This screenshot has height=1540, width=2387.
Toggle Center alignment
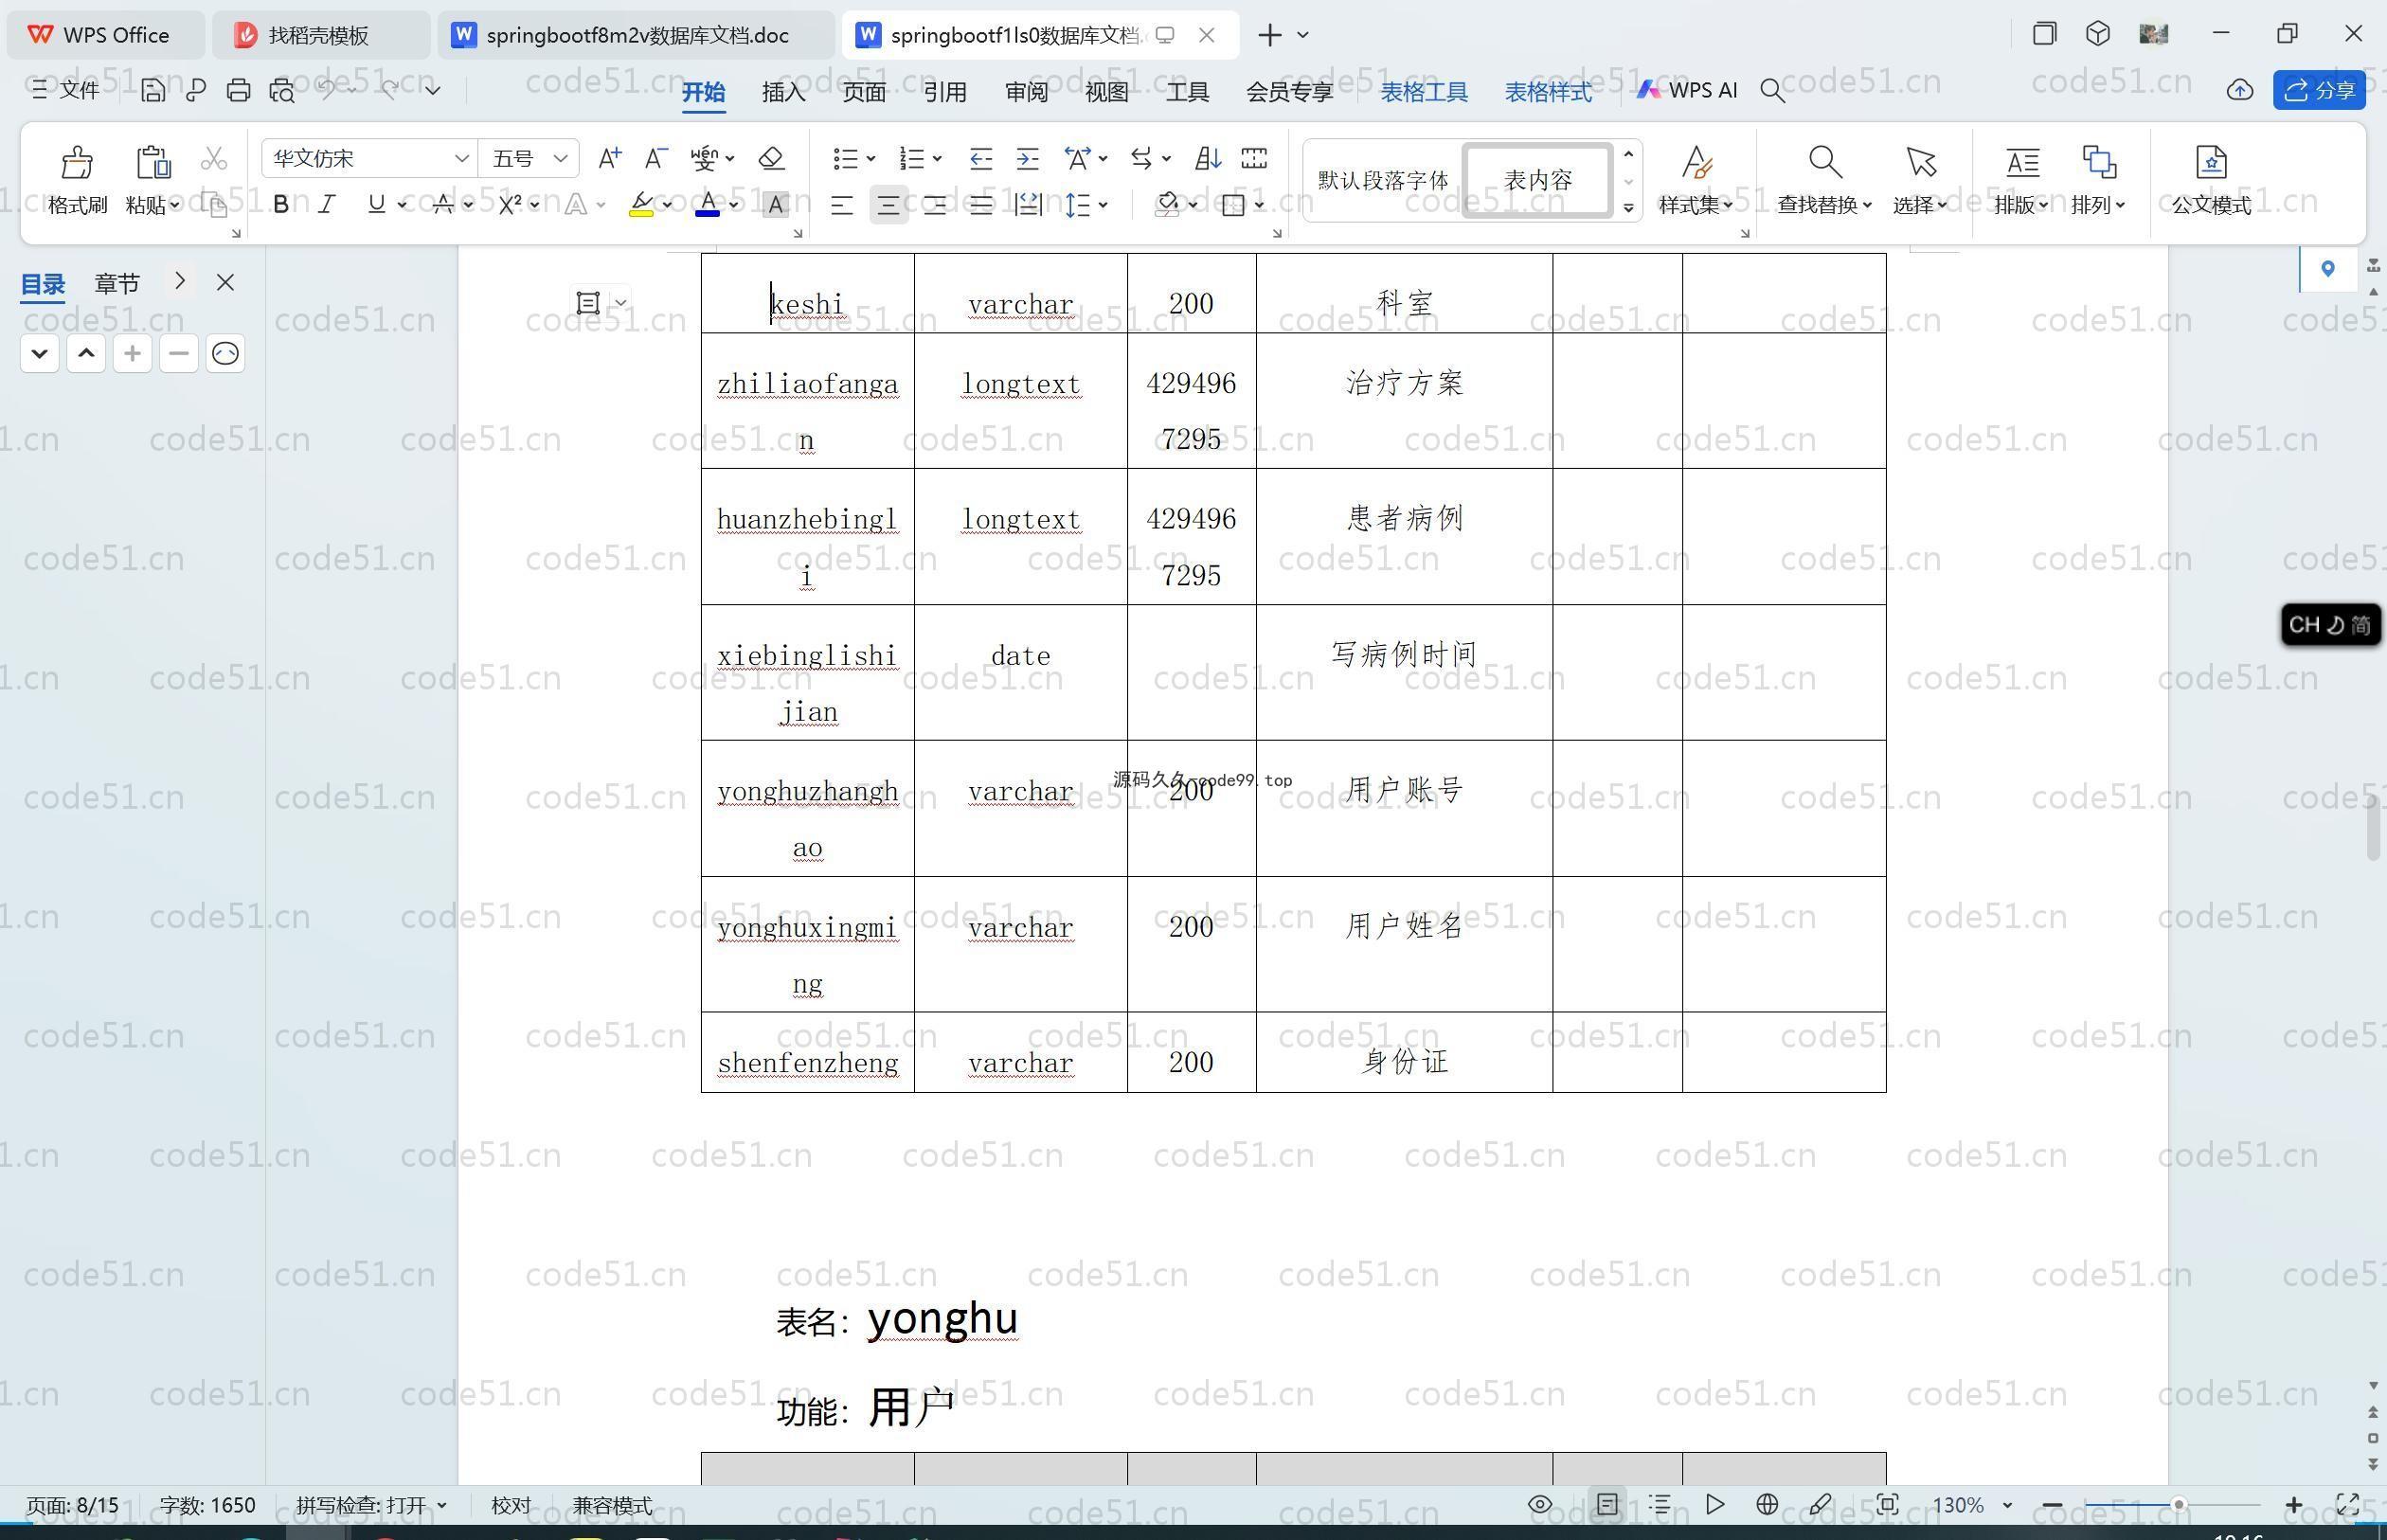tap(888, 205)
